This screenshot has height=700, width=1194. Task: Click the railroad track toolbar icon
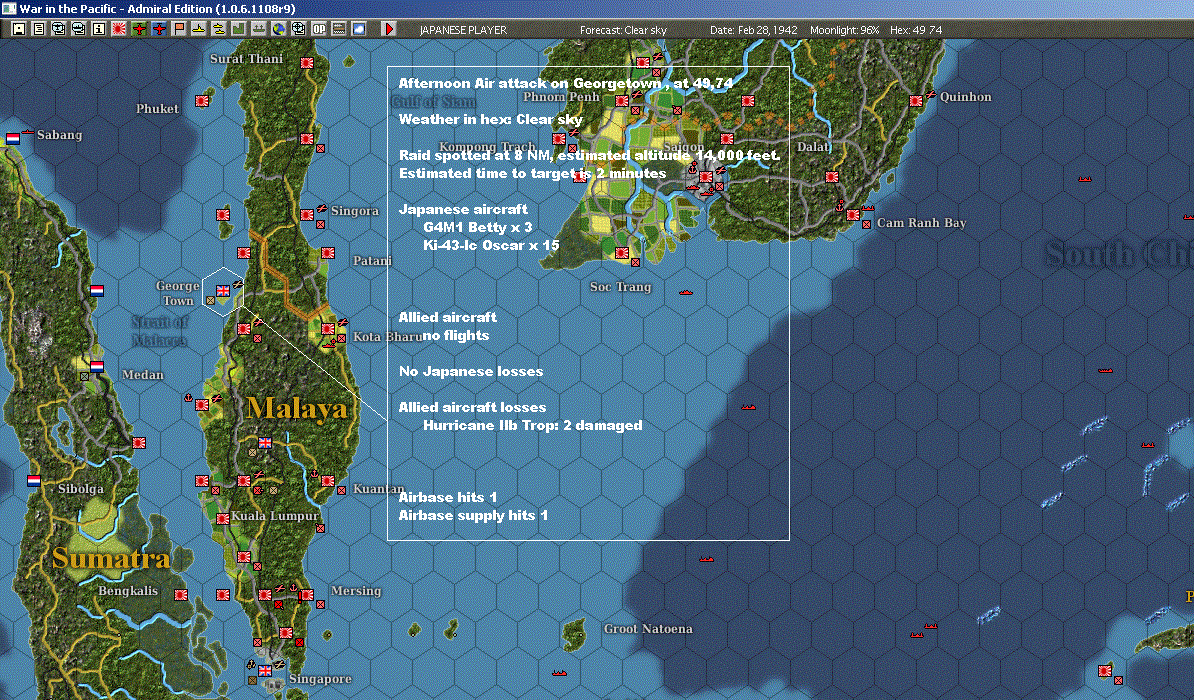coord(339,29)
